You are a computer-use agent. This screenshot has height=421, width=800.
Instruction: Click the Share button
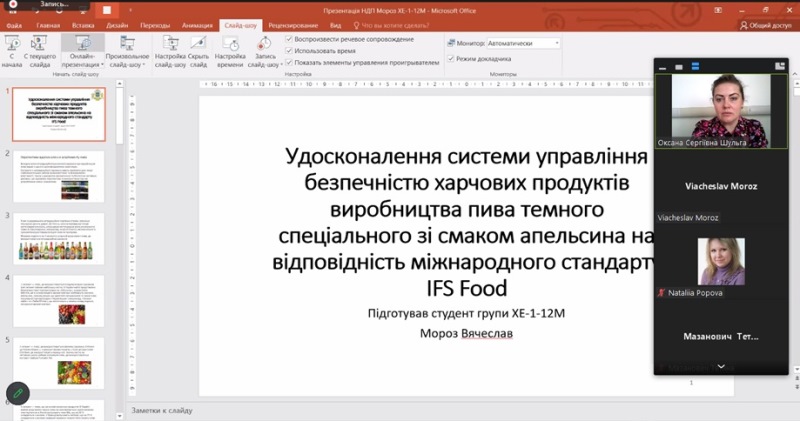(x=766, y=25)
